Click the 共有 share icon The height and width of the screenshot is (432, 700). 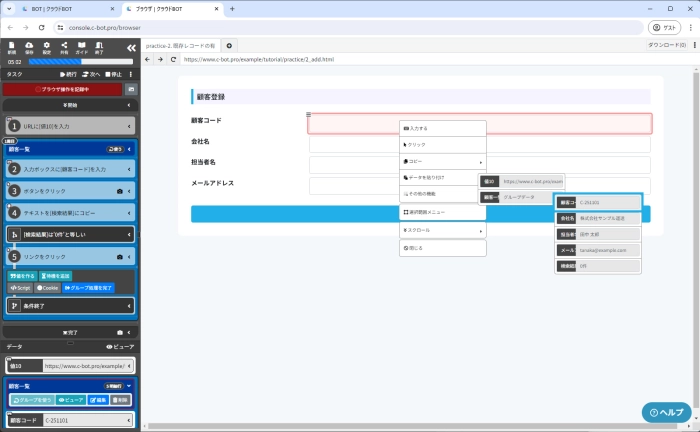coord(65,47)
